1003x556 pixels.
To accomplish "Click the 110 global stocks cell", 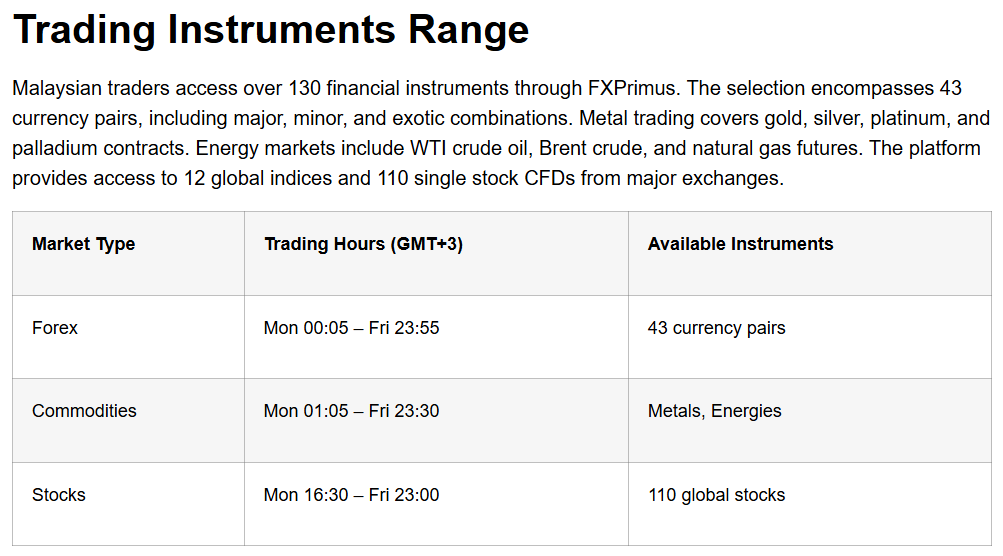I will point(716,495).
